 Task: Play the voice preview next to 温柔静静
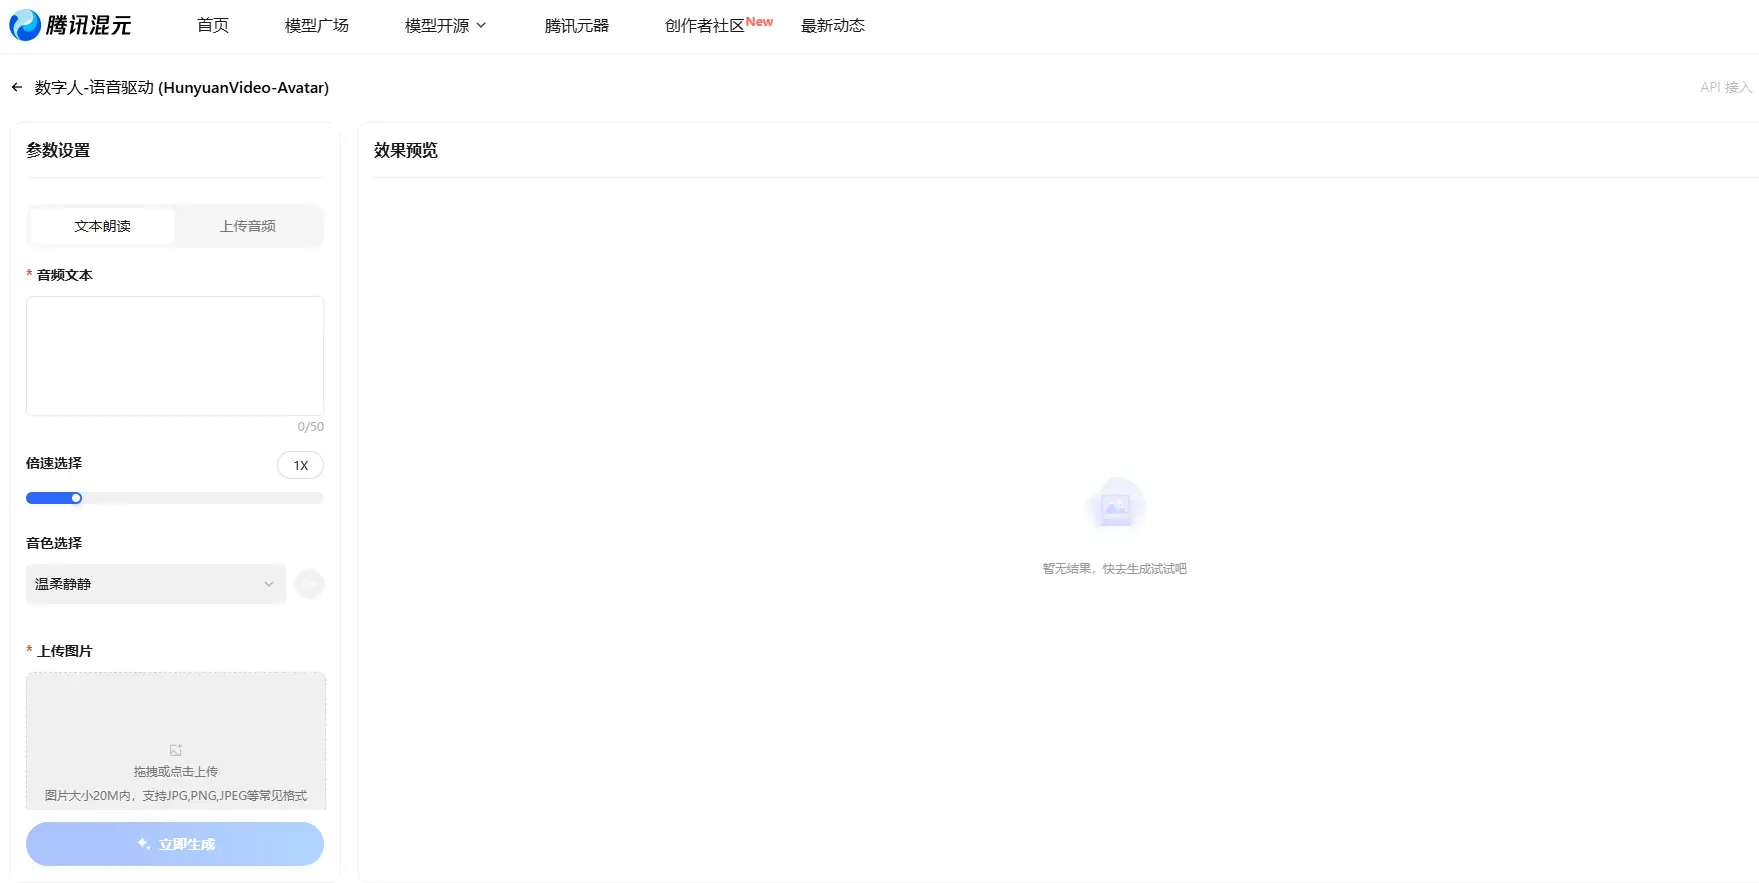[309, 584]
